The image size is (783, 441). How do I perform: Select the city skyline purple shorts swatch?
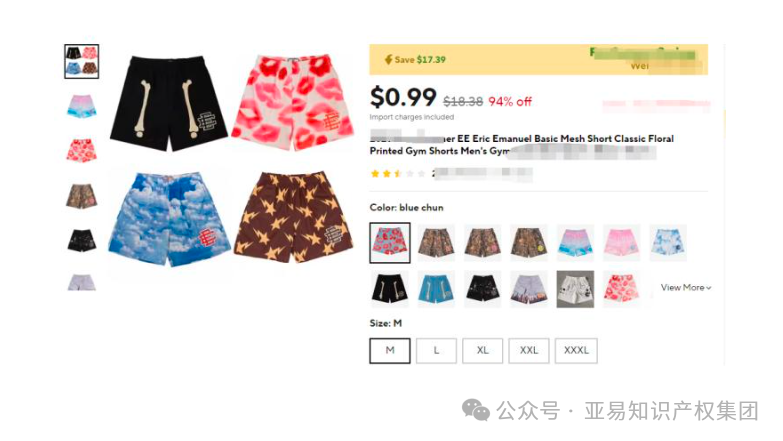tap(529, 289)
